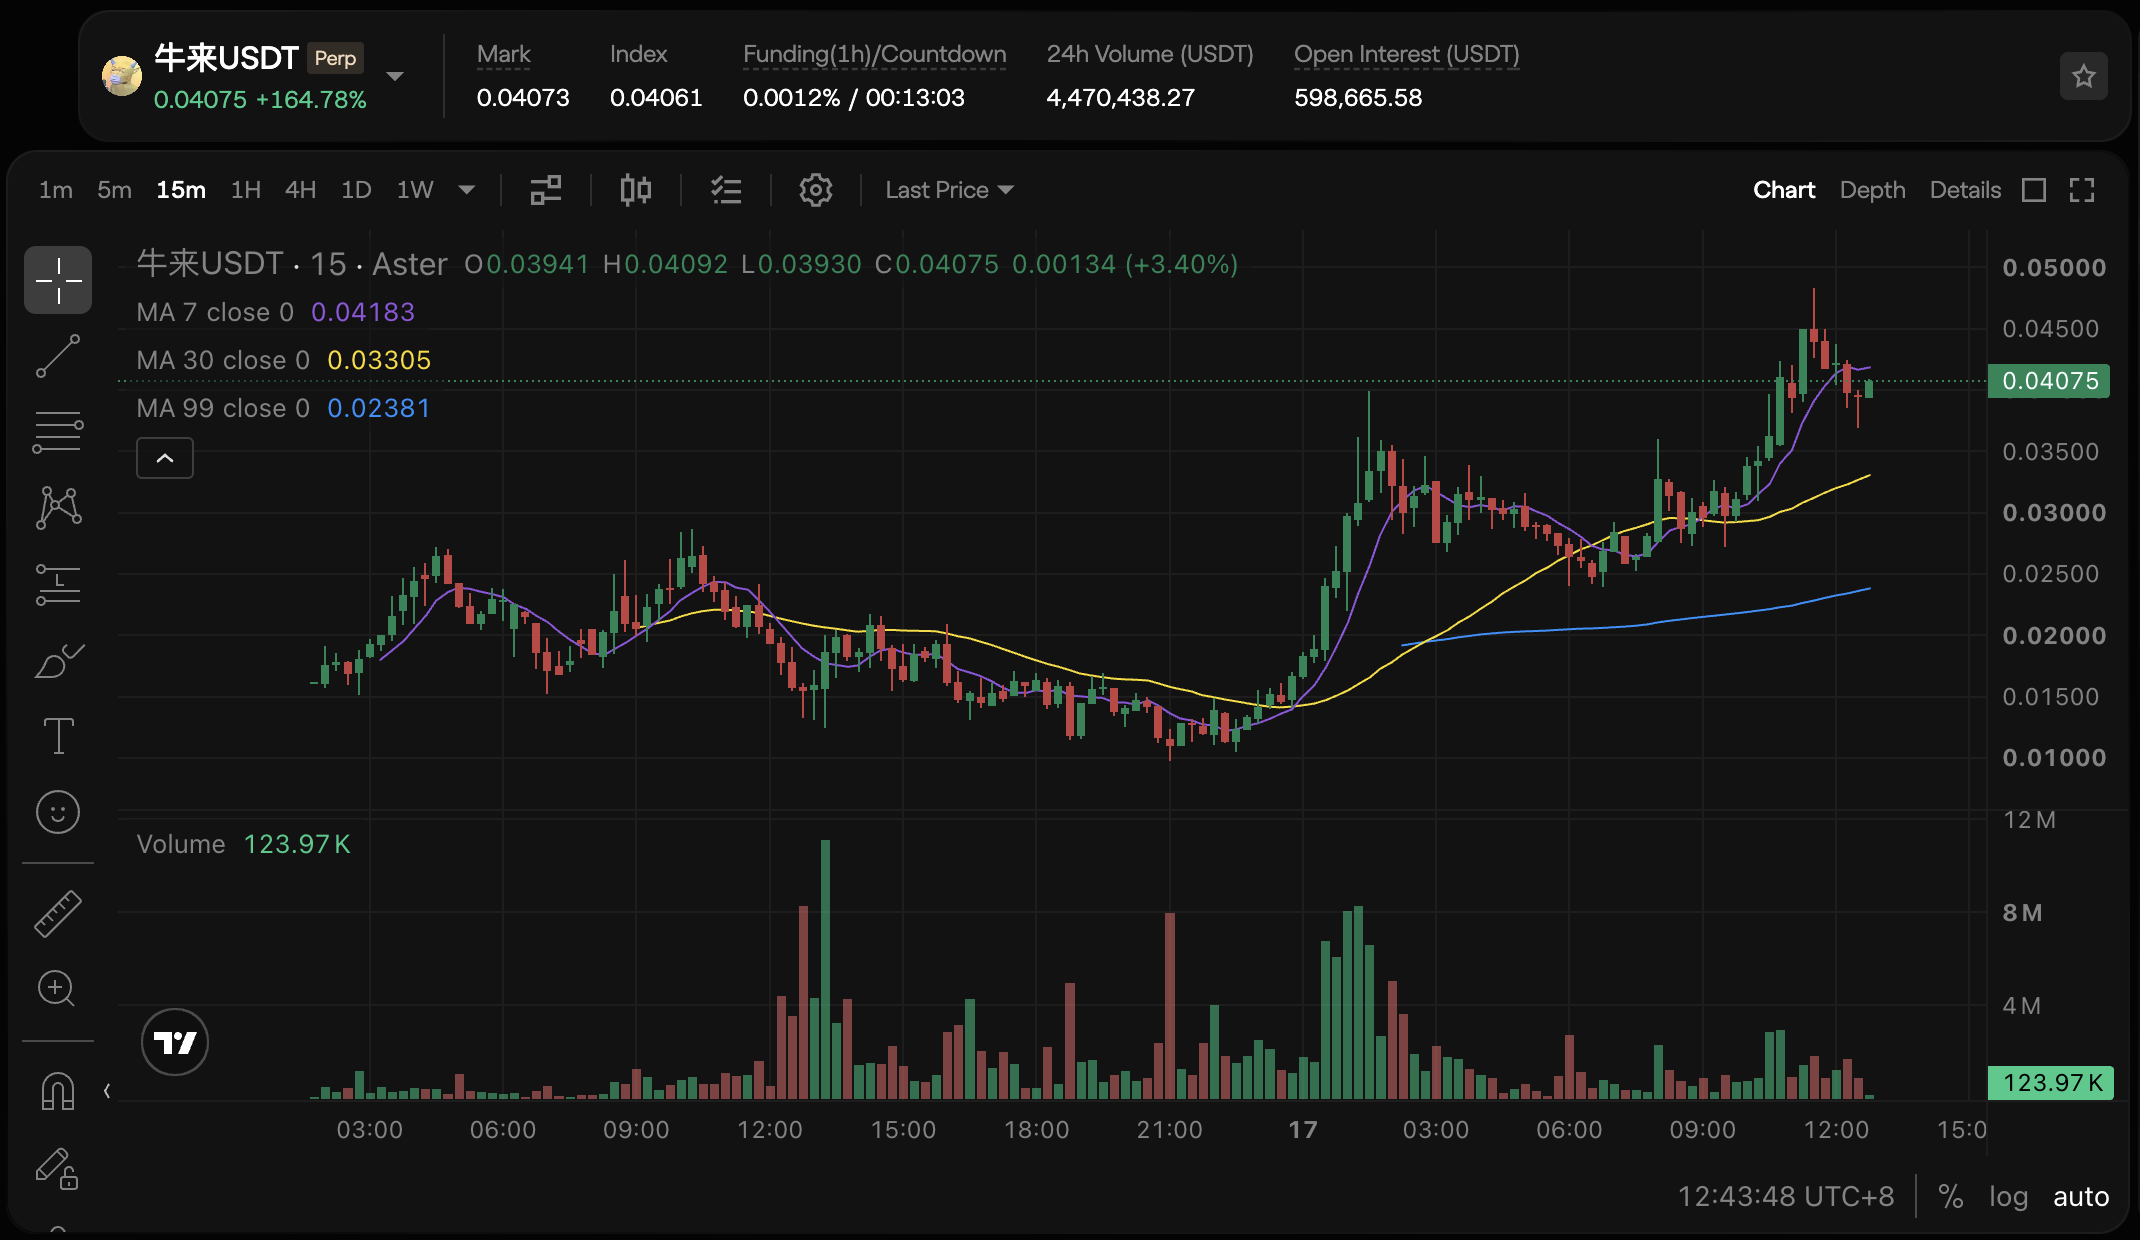Add pair to favorites star

[x=2084, y=76]
